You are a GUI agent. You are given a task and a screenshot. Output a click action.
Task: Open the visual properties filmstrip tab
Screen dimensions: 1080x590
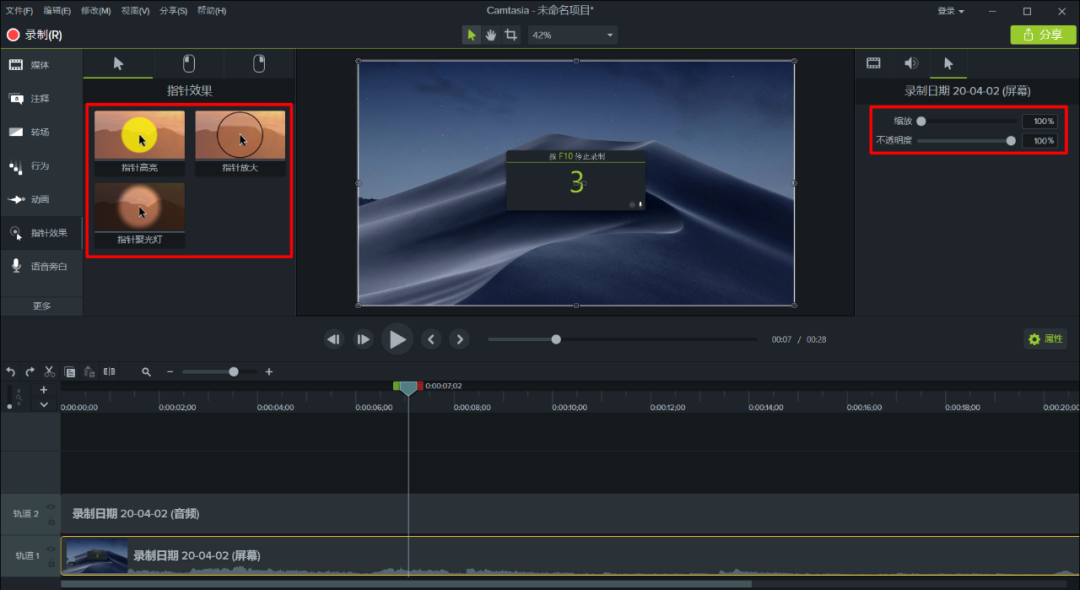point(873,63)
